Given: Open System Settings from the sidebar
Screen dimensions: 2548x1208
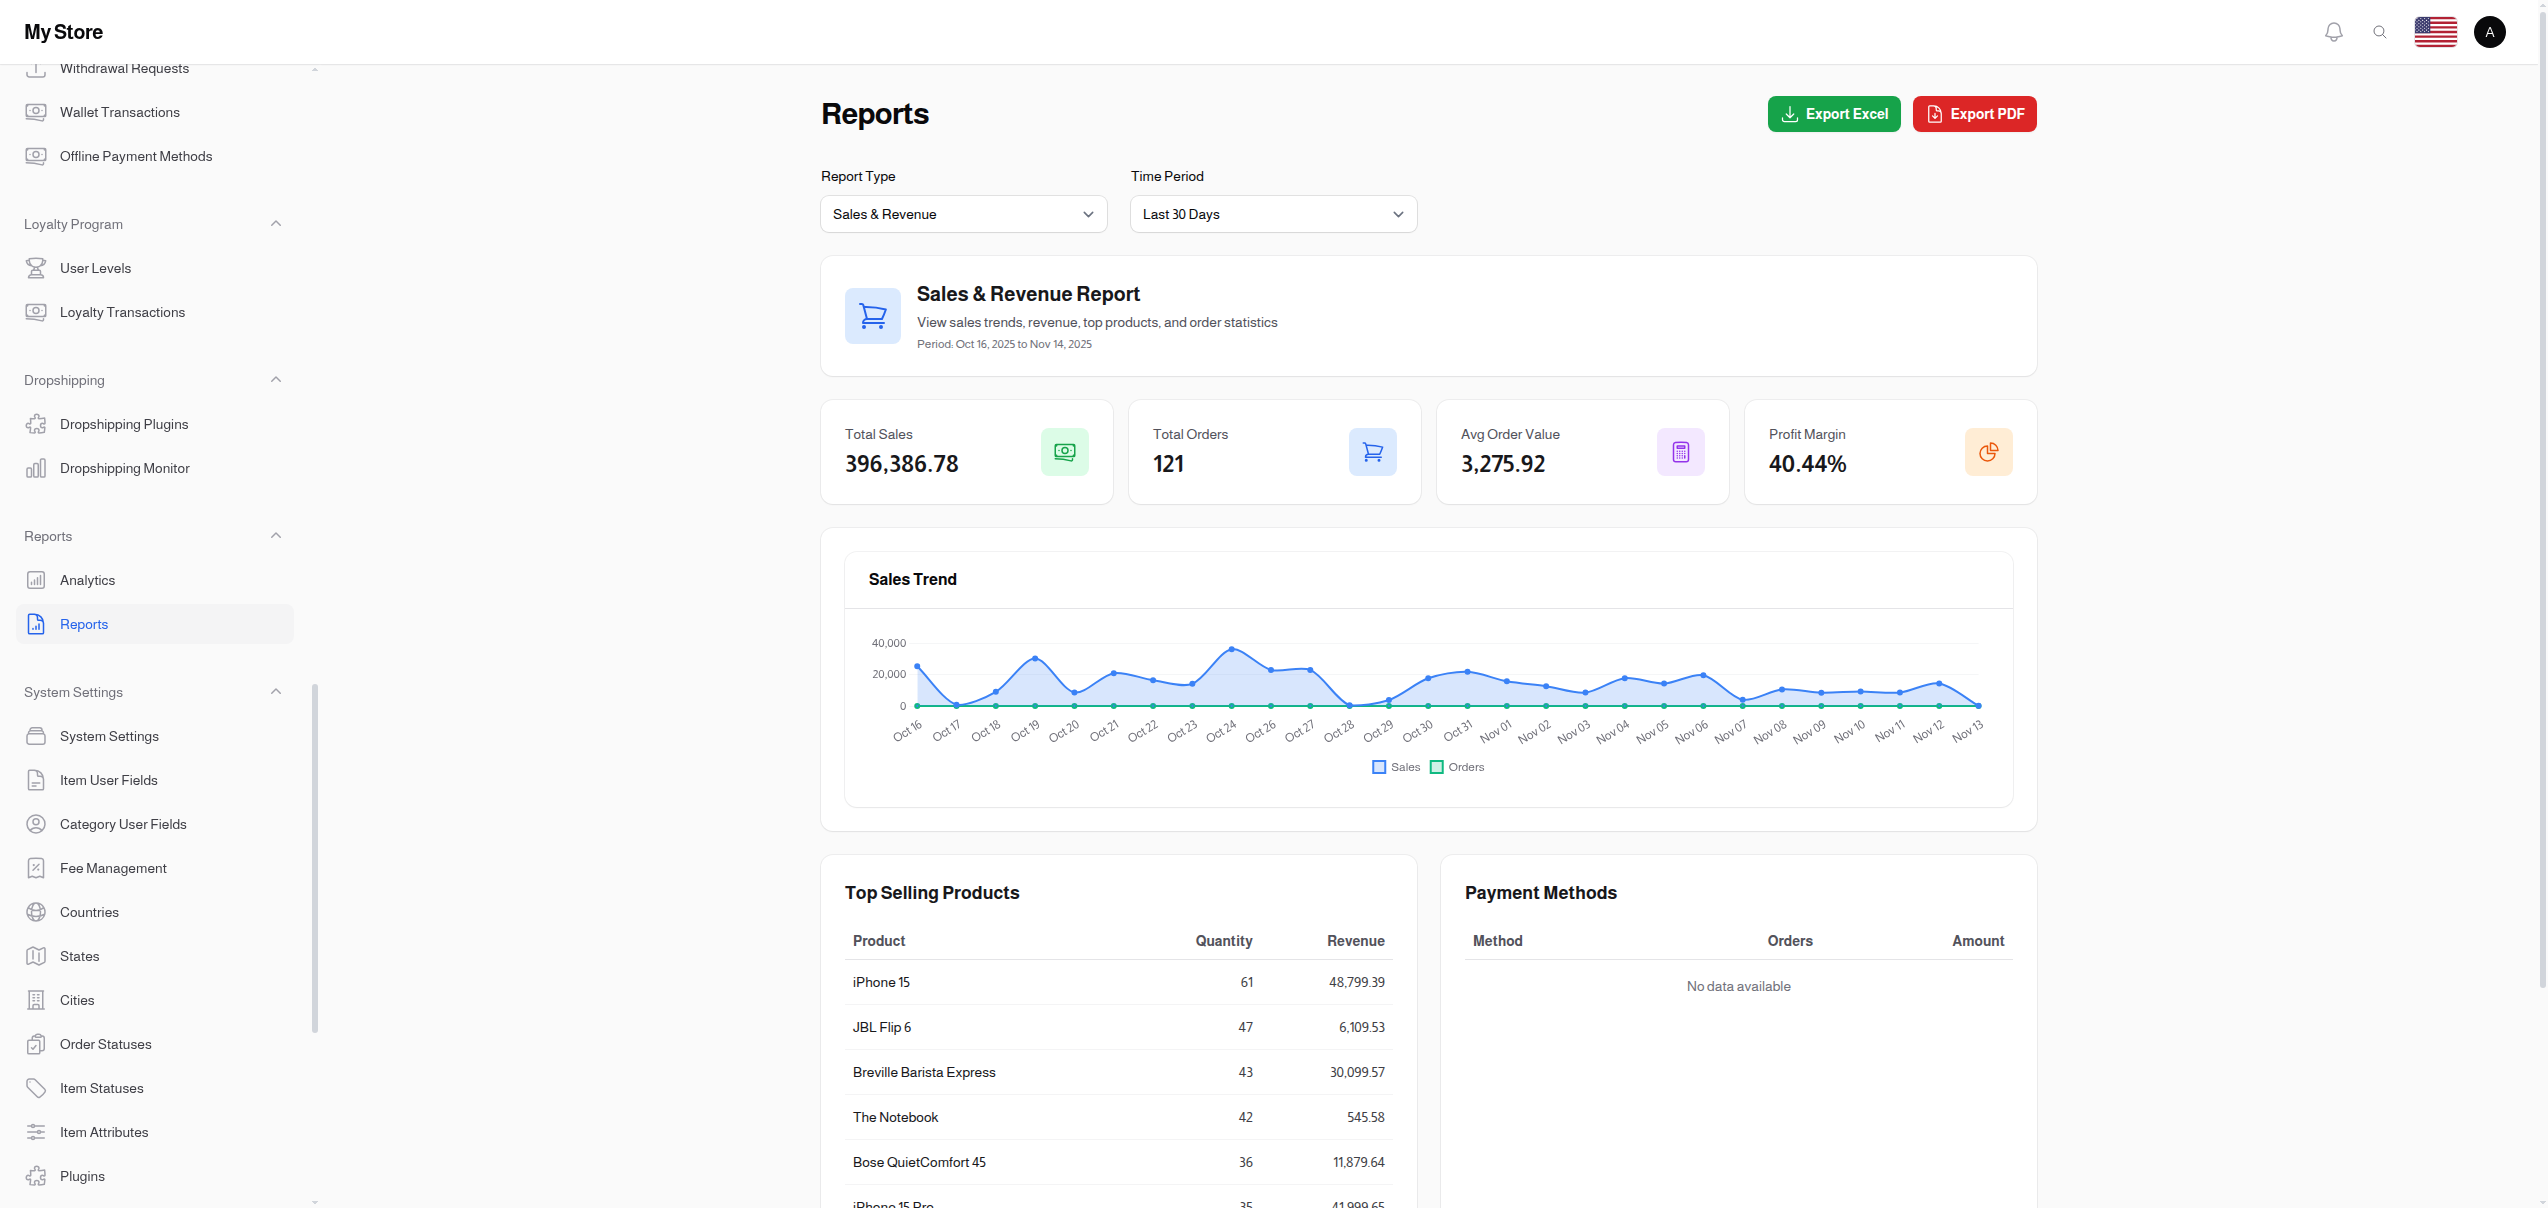Looking at the screenshot, I should coord(108,736).
